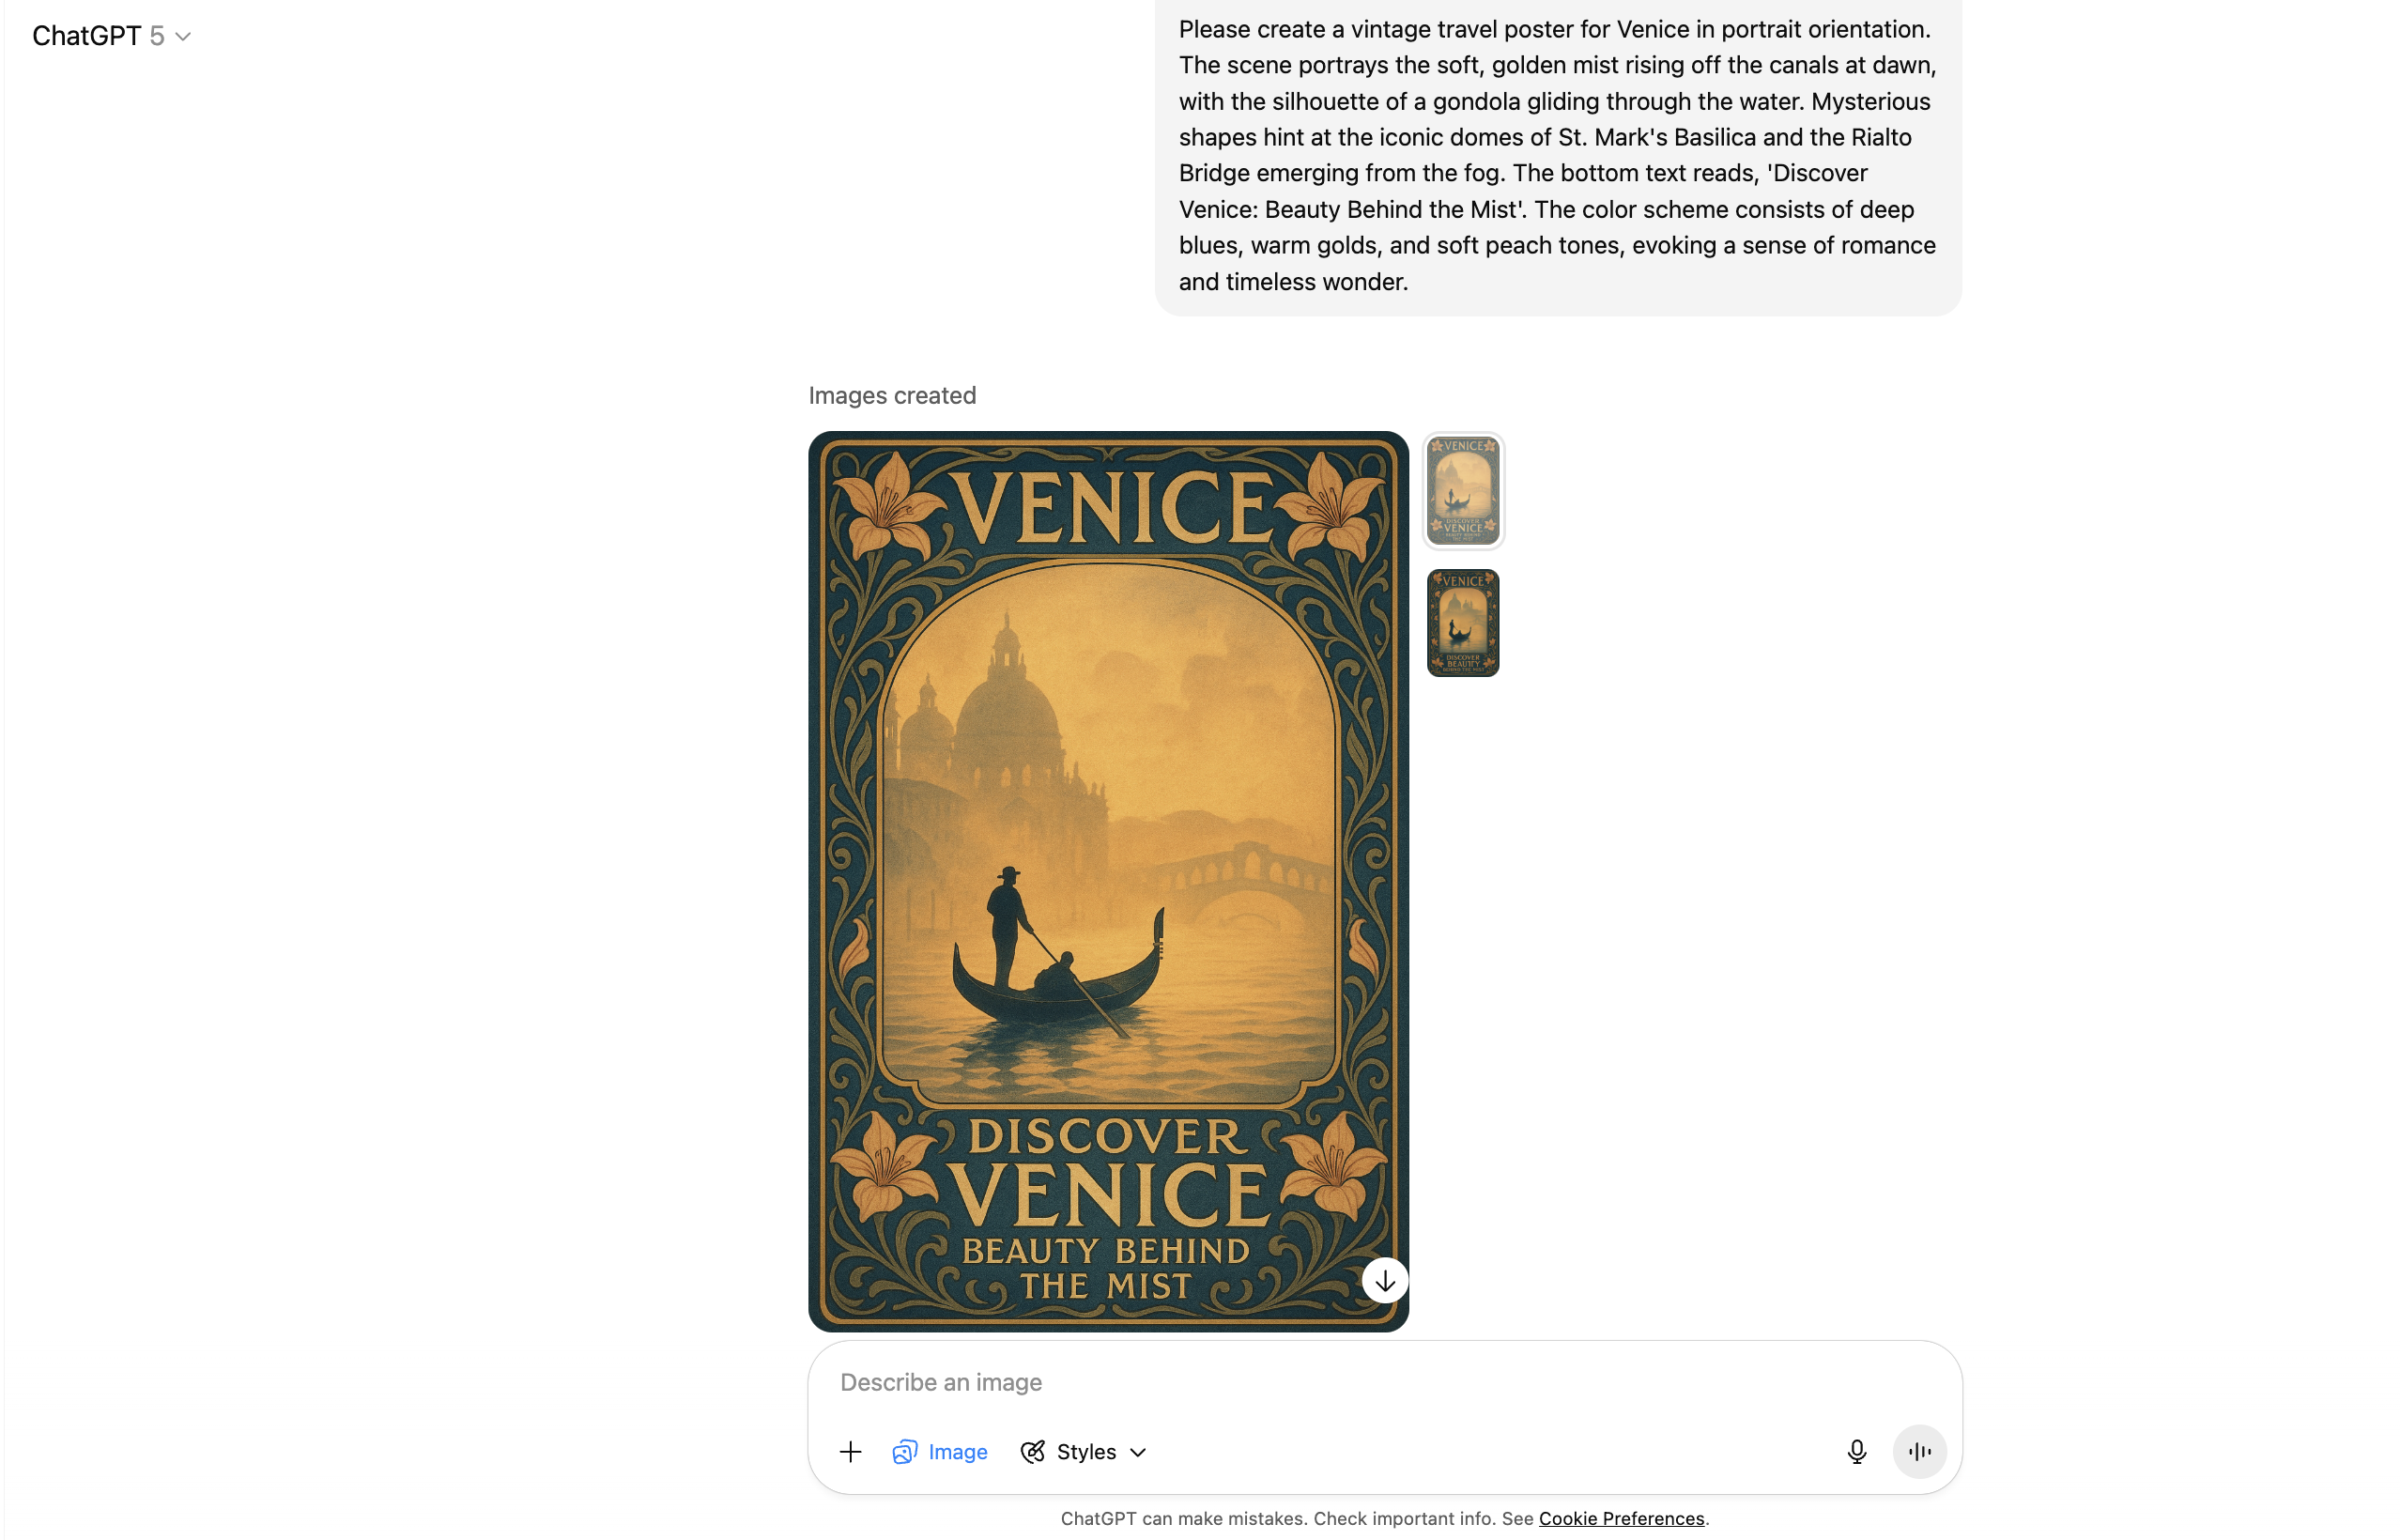Open the Cookie Preferences link
This screenshot has width=2400, height=1540.
(x=1621, y=1518)
